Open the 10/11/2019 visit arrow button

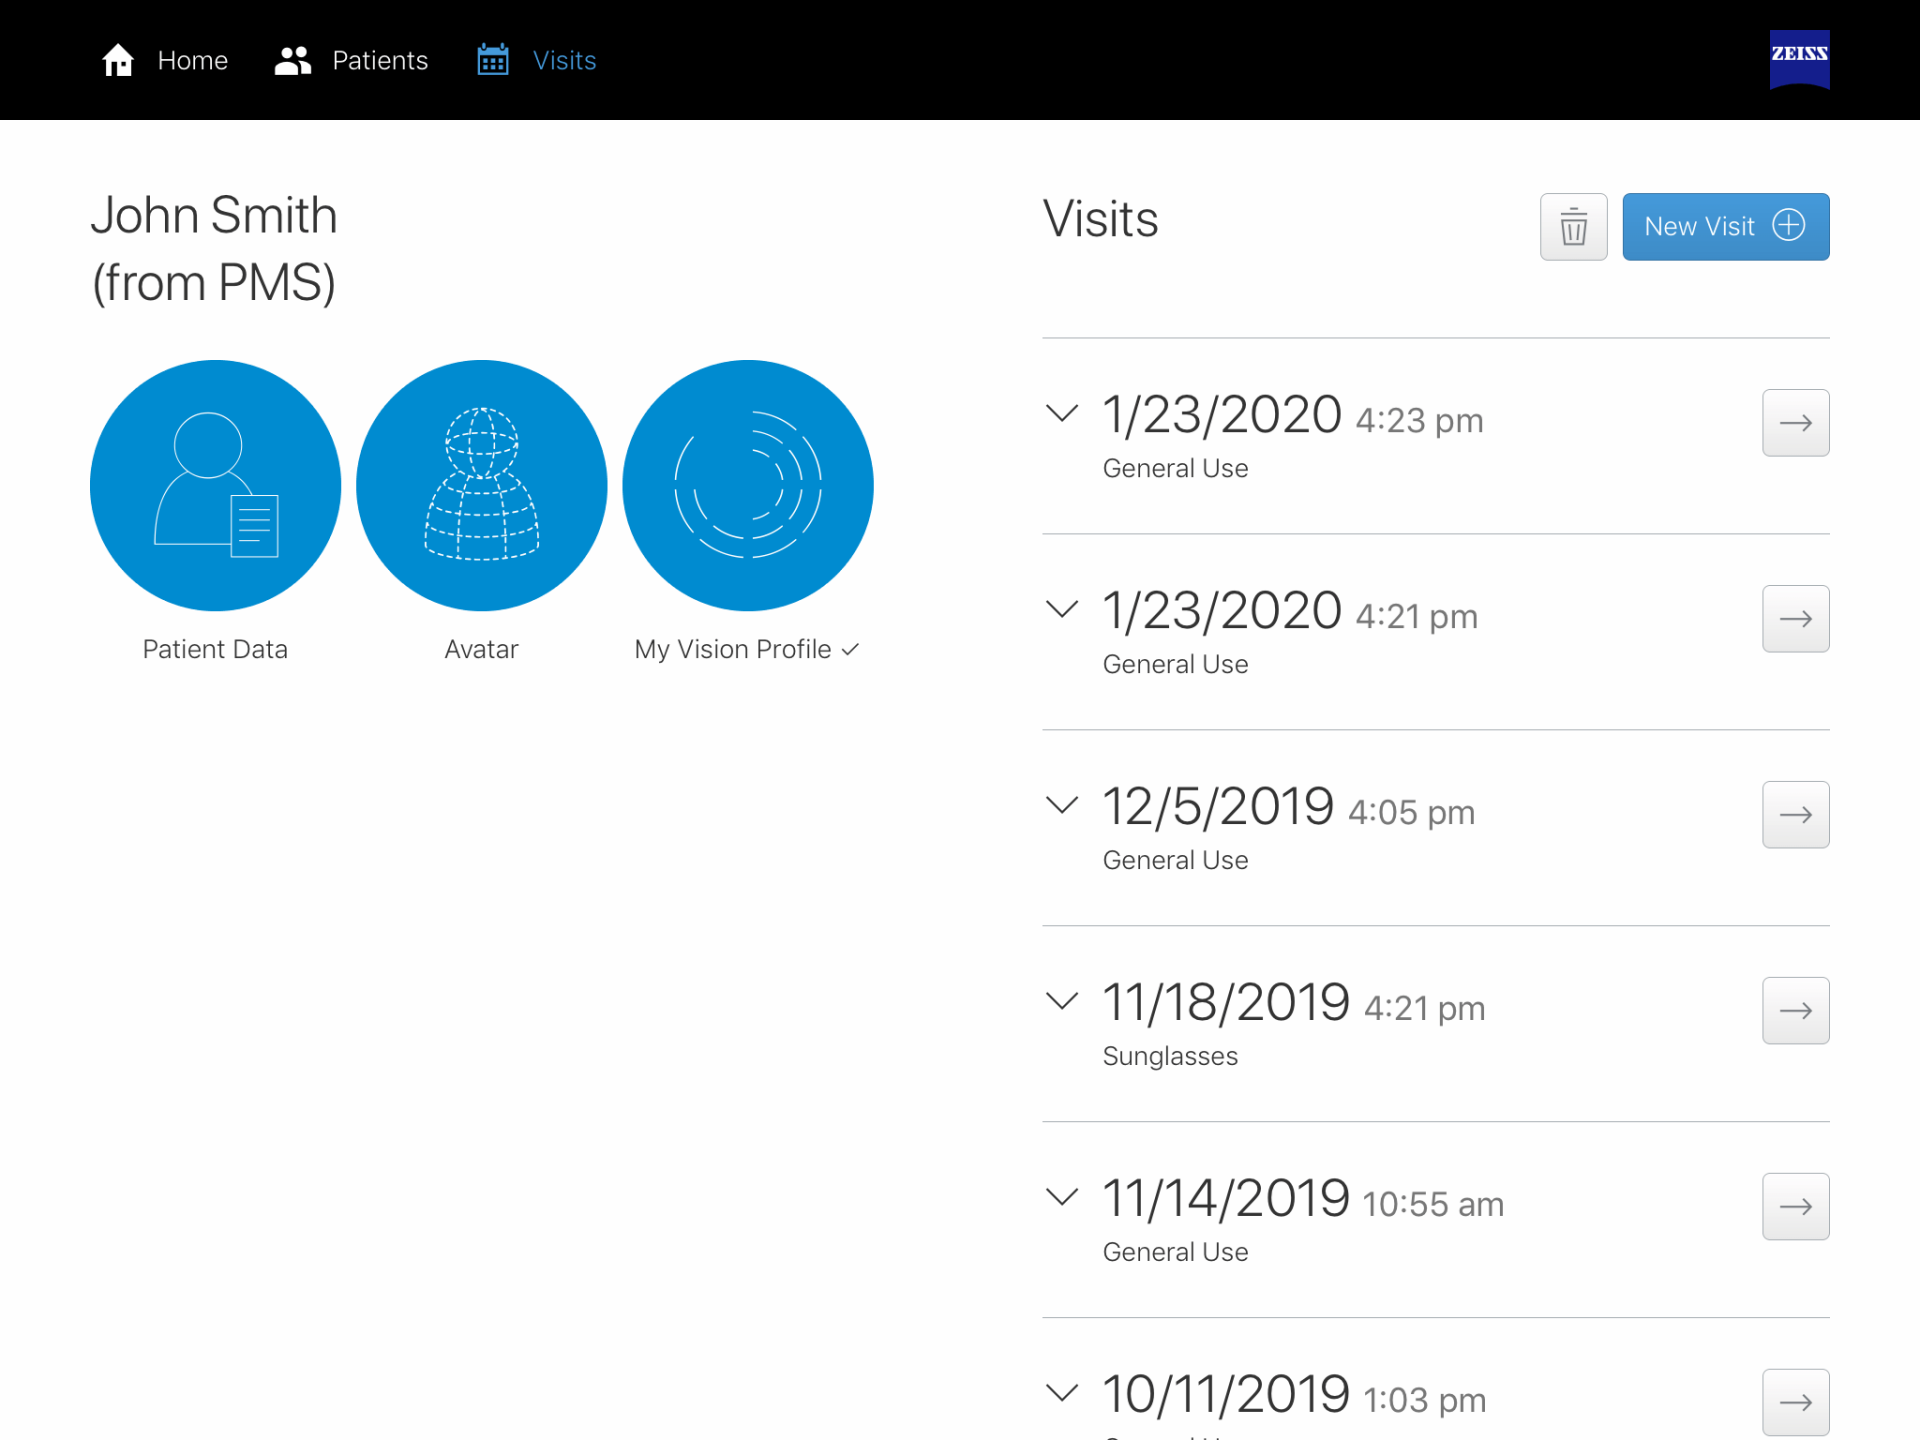pyautogui.click(x=1795, y=1403)
